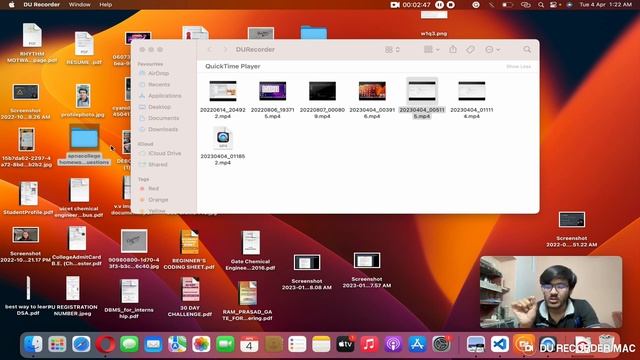Open Podcasts from the Dock
The height and width of the screenshot is (360, 640).
coord(393,344)
